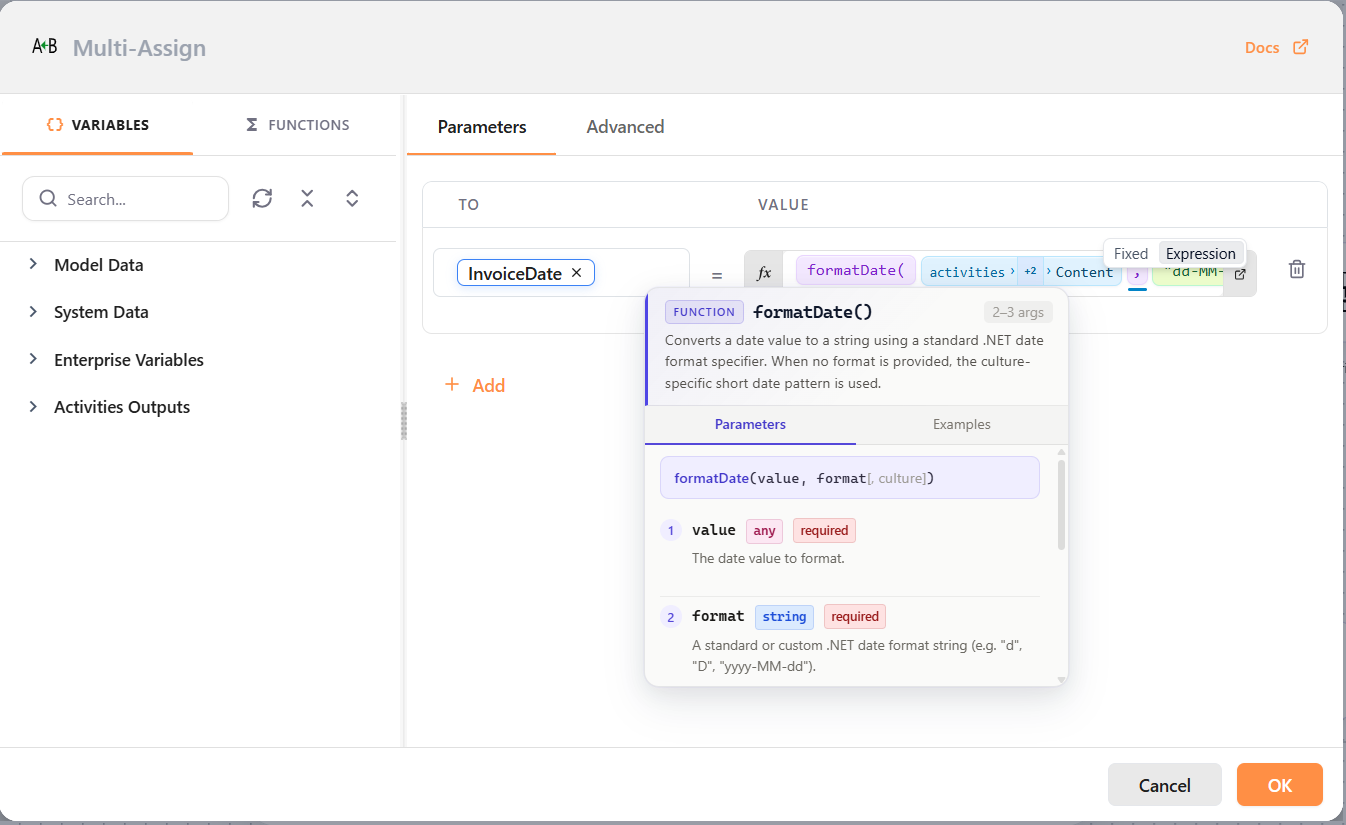The image size is (1346, 825).
Task: Switch to the Variables tab
Action: pos(98,125)
